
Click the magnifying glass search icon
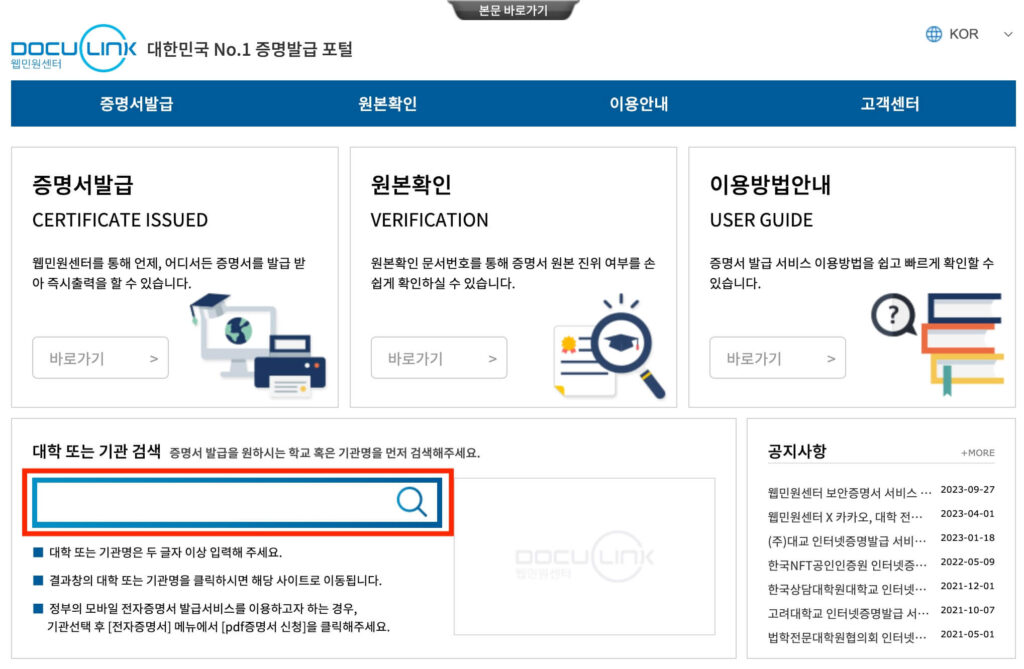pos(411,501)
